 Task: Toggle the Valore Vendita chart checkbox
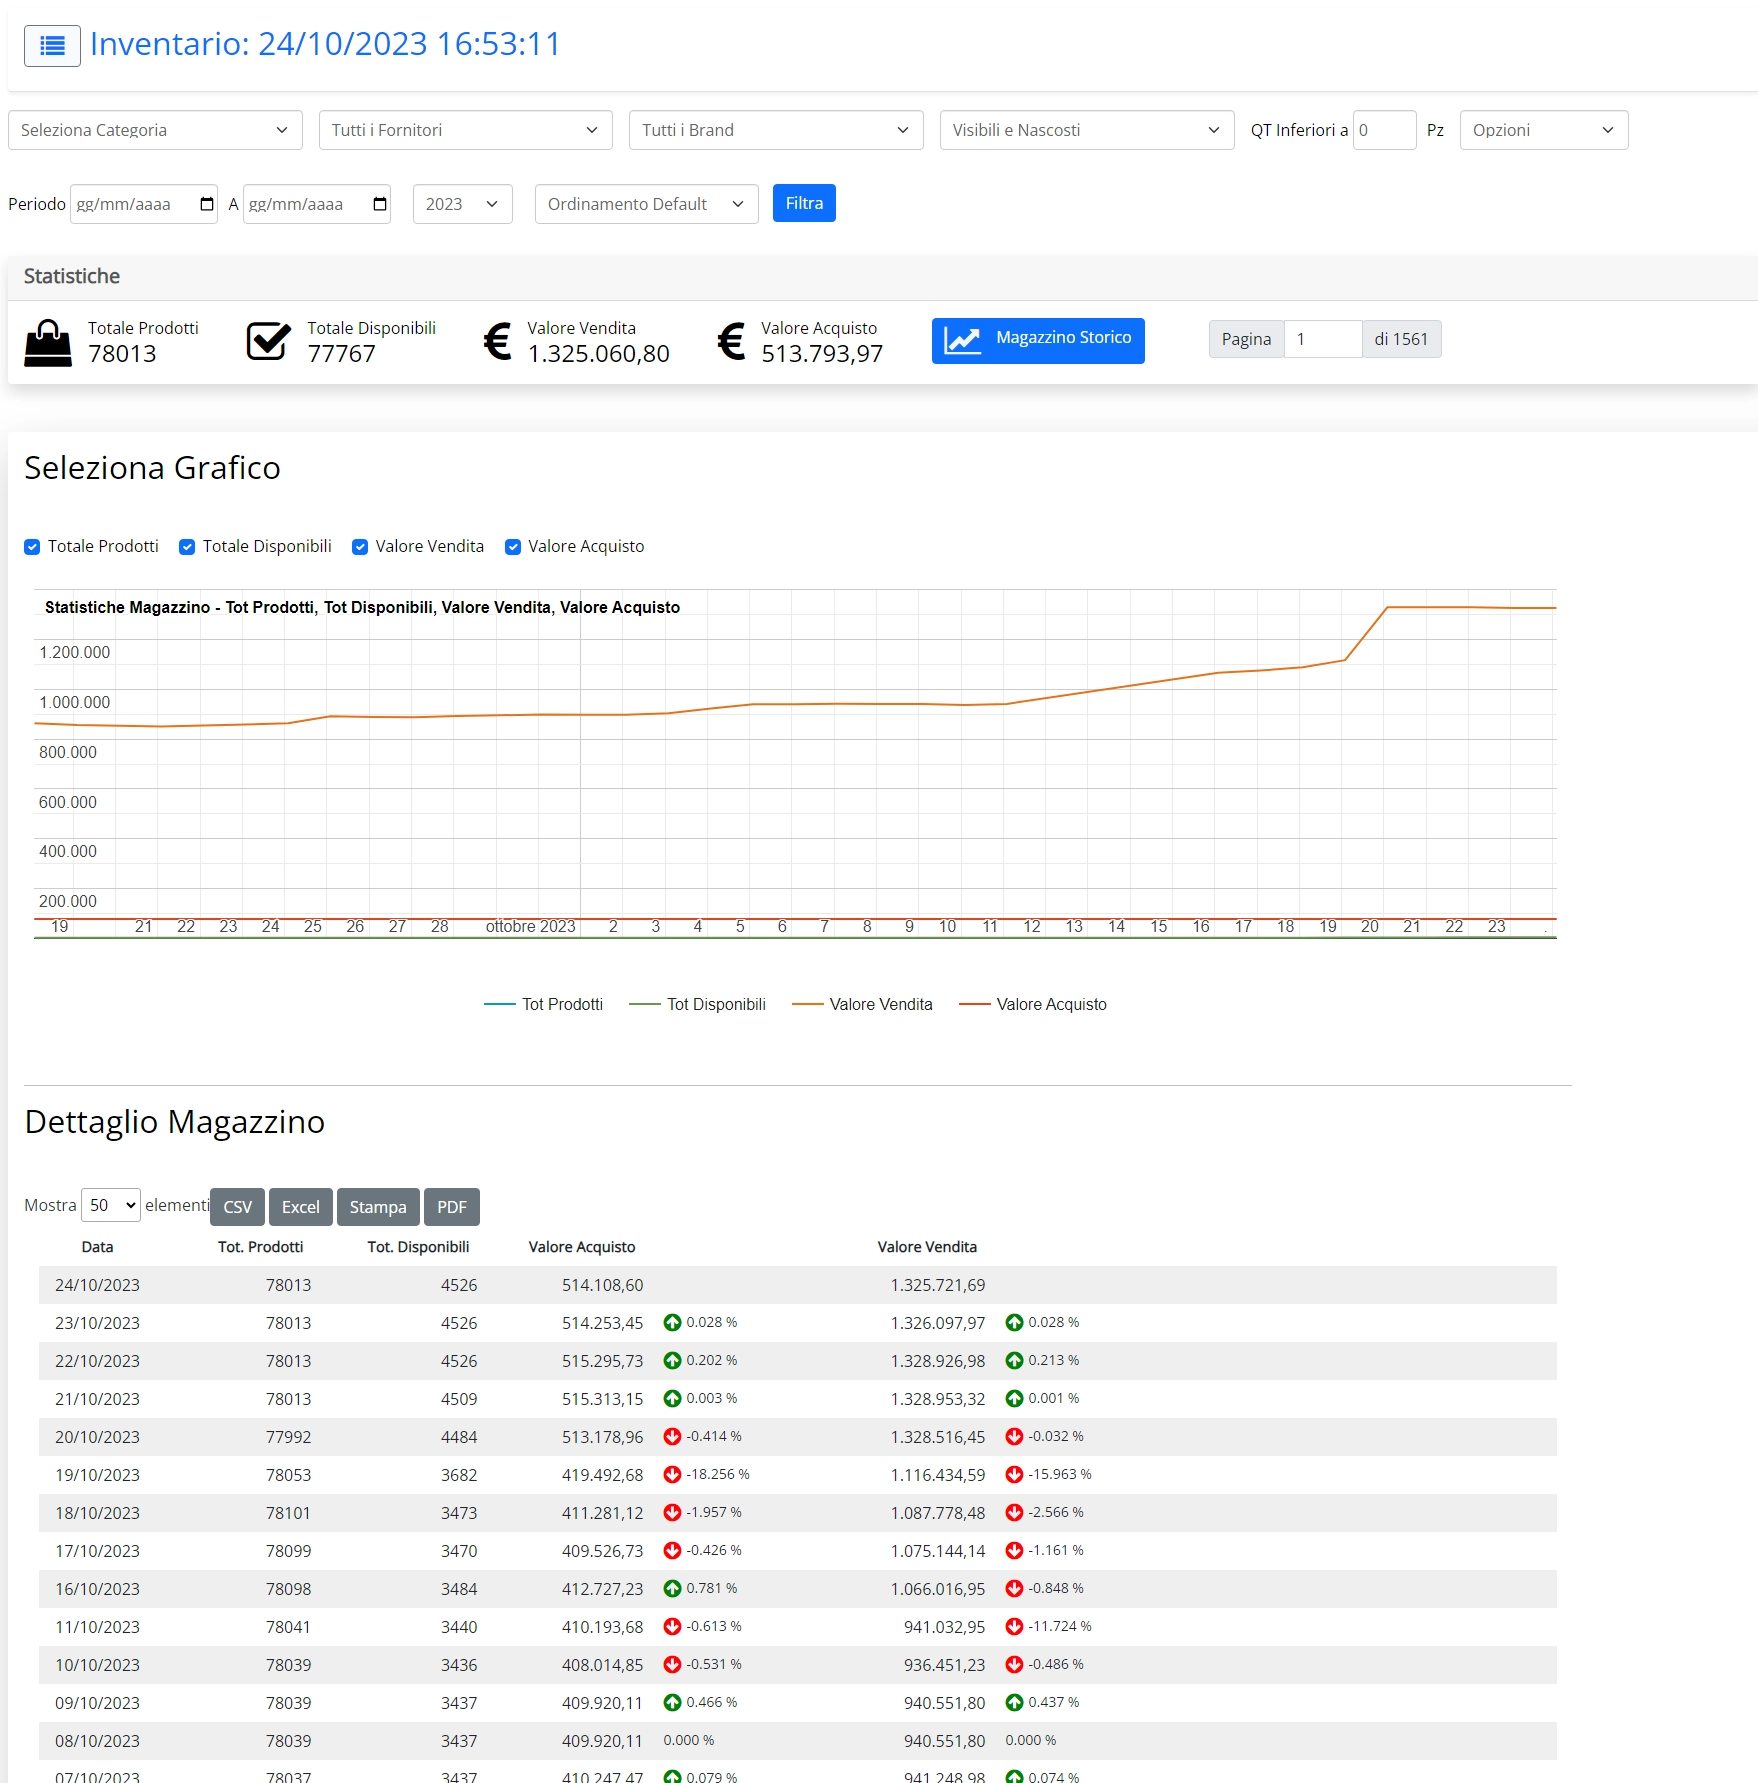click(360, 547)
